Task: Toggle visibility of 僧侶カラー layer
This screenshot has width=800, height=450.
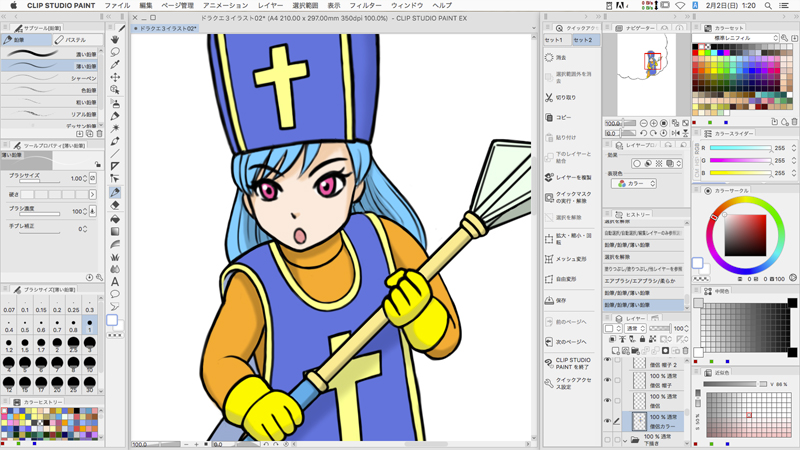Action: tap(607, 421)
